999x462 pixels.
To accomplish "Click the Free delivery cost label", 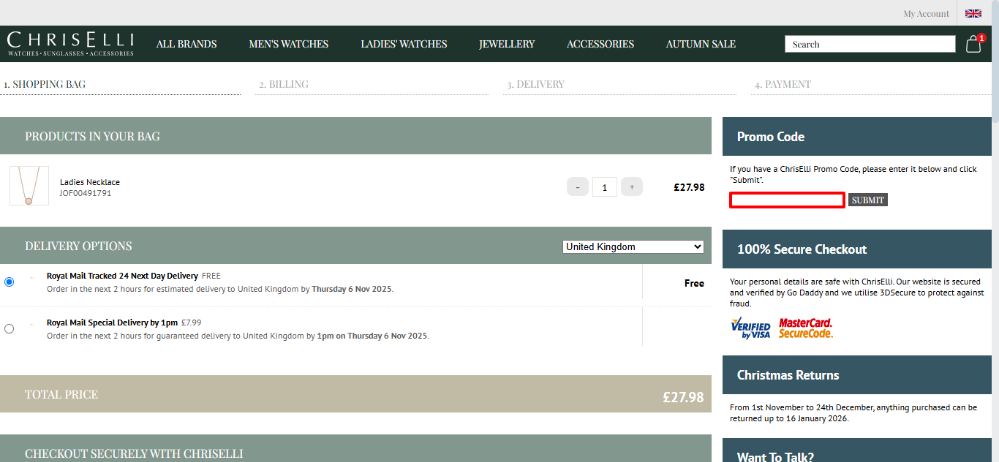I will point(694,283).
